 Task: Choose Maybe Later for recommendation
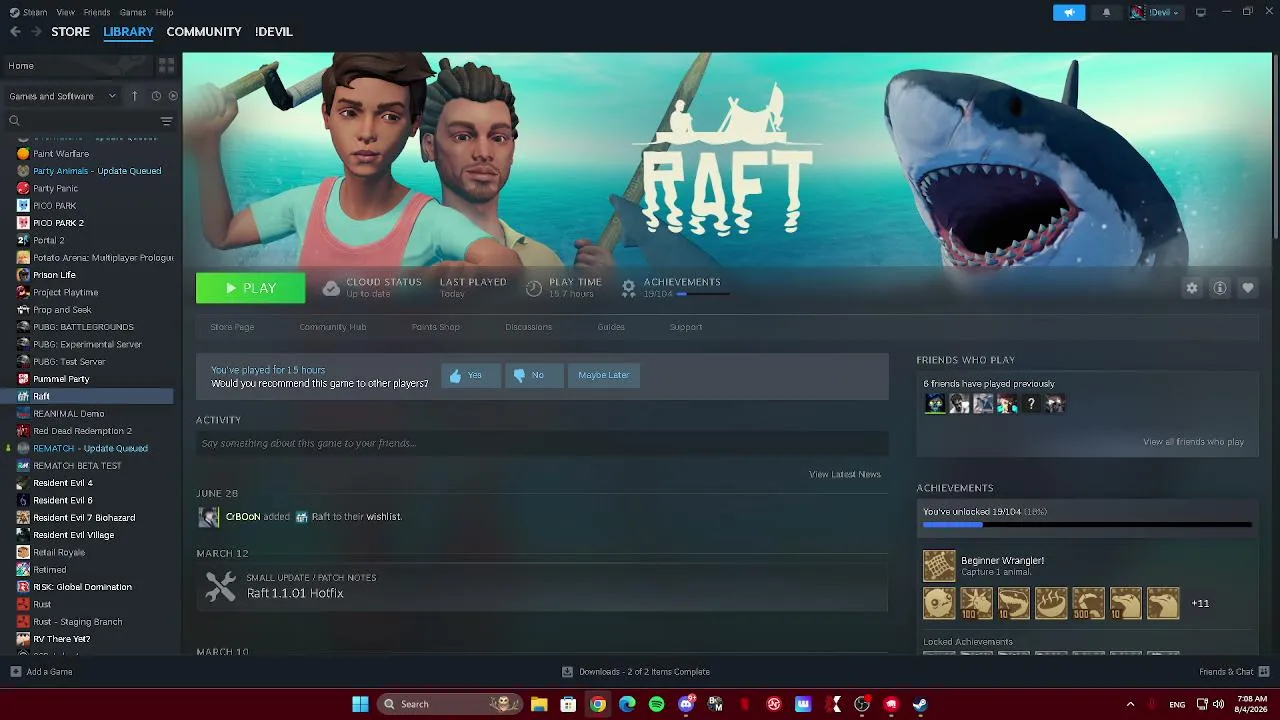604,375
